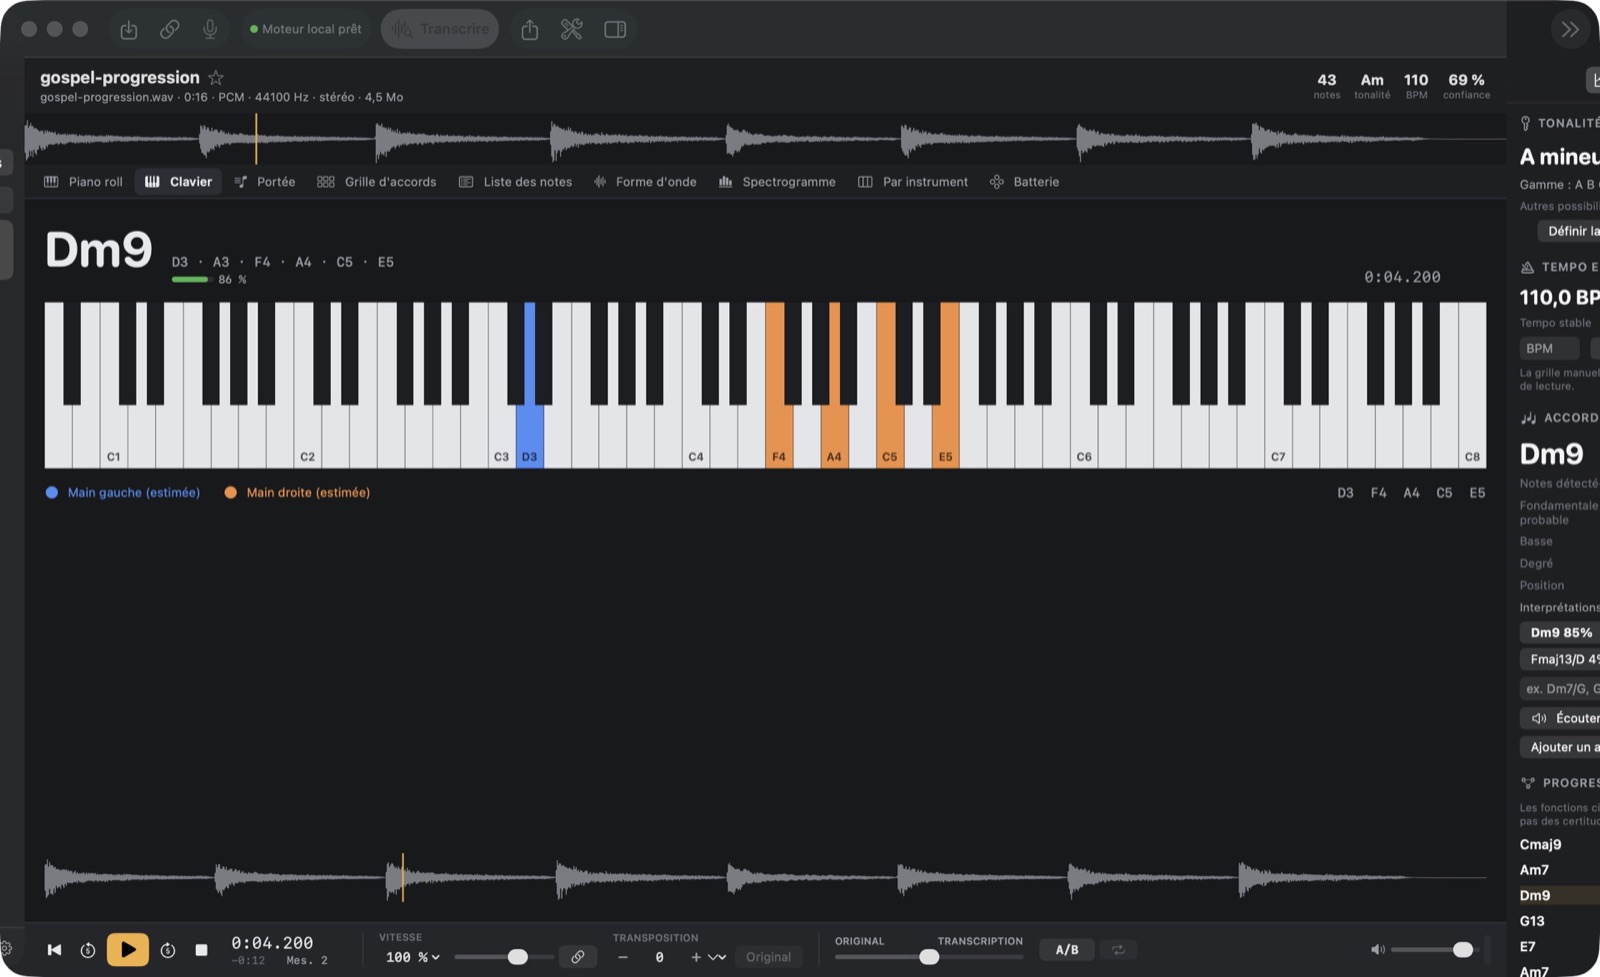Image resolution: width=1600 pixels, height=977 pixels.
Task: Expand the transposition chevron dropdown
Action: pos(717,957)
